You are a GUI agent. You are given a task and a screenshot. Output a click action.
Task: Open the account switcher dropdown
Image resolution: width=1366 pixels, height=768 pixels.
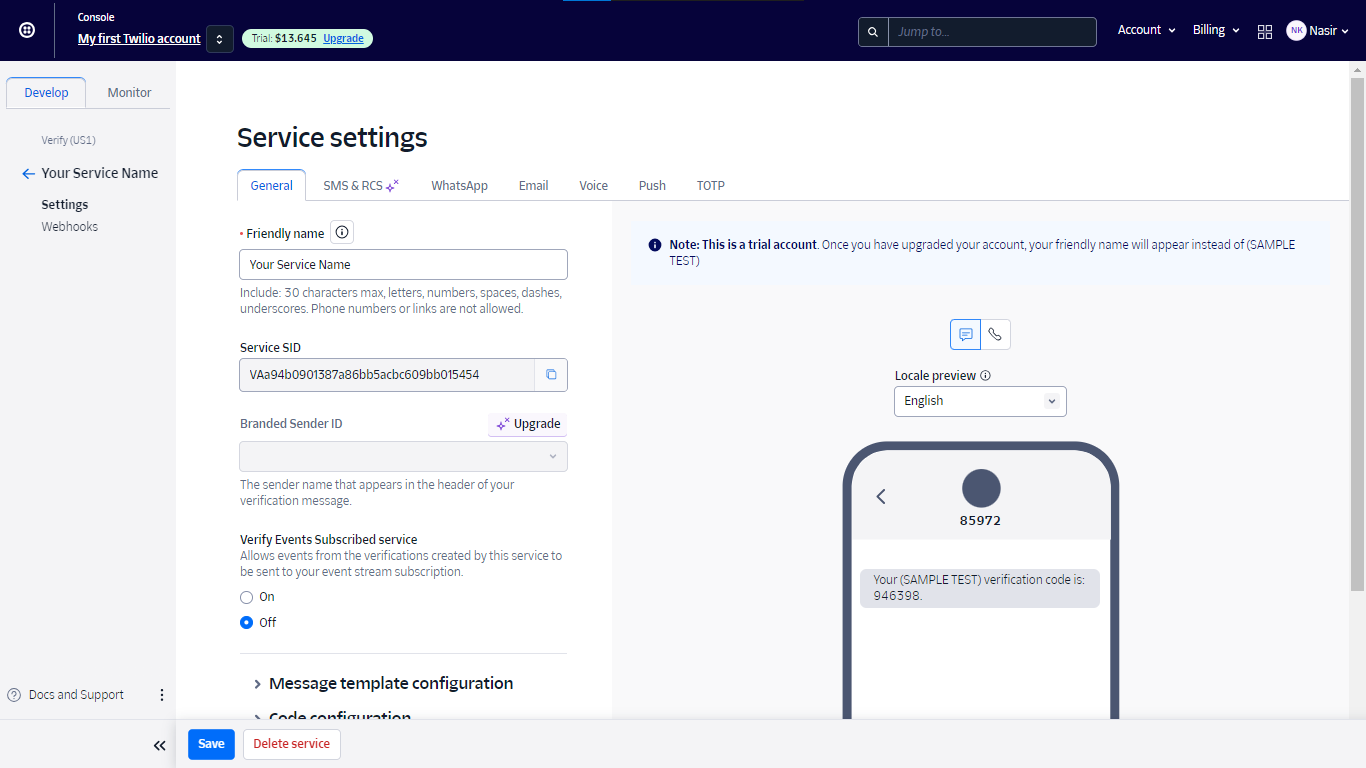(x=220, y=39)
